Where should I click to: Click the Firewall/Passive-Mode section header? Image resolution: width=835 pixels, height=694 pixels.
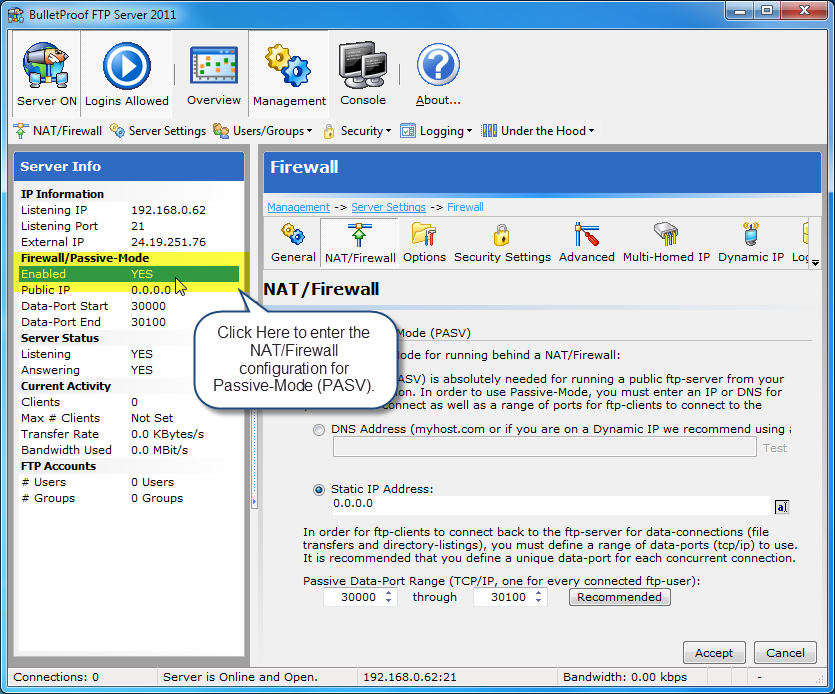tap(129, 258)
